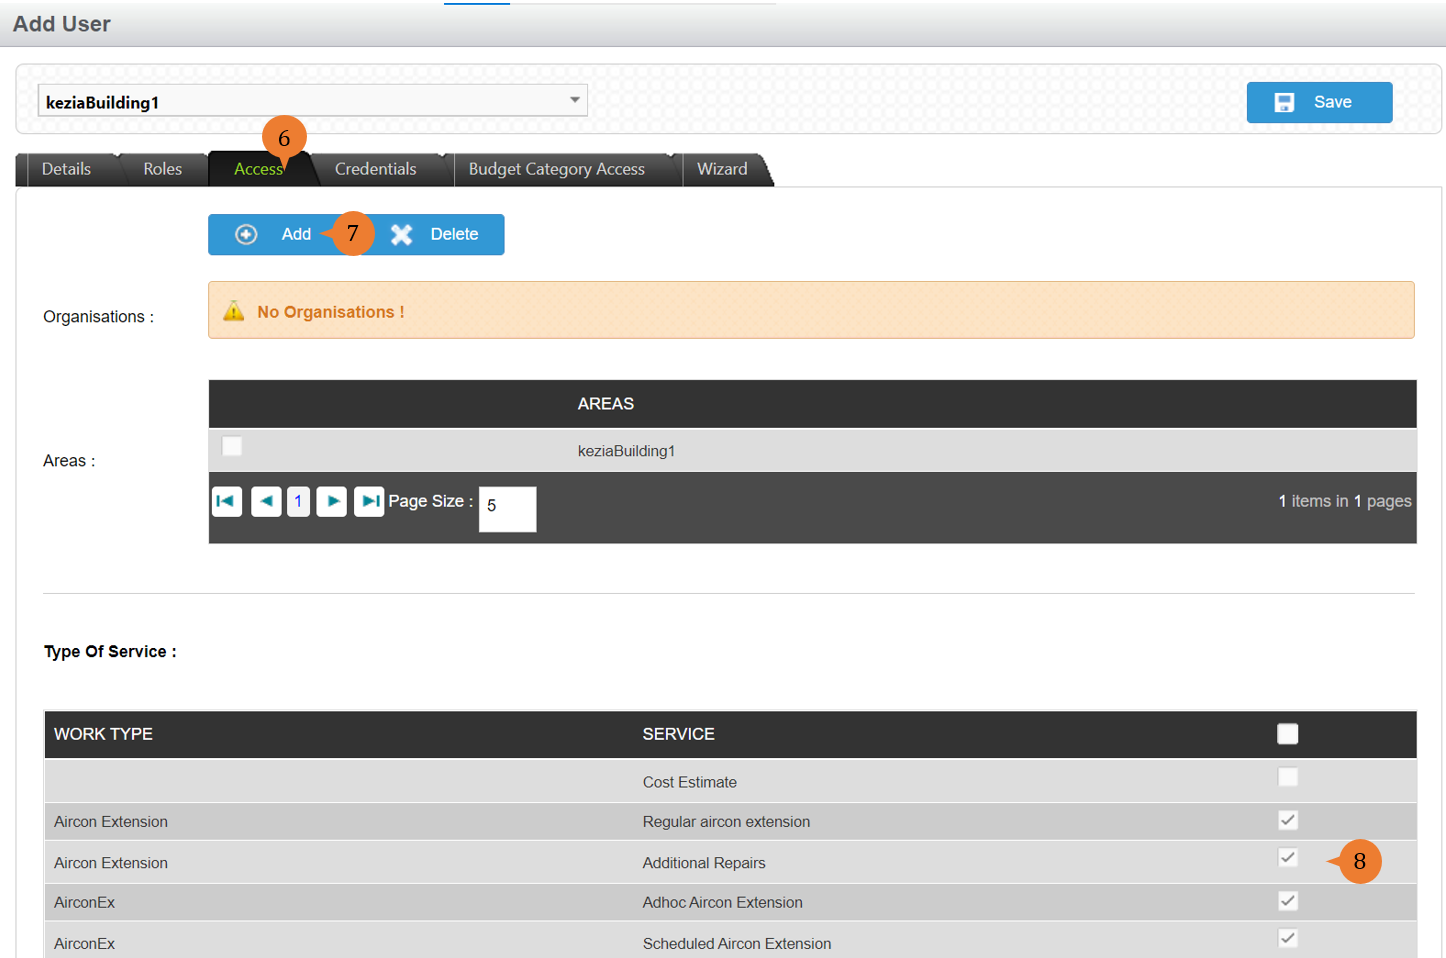Screen dimensions: 1446x958
Task: Uncheck the Additional Repairs checkbox
Action: point(1288,858)
